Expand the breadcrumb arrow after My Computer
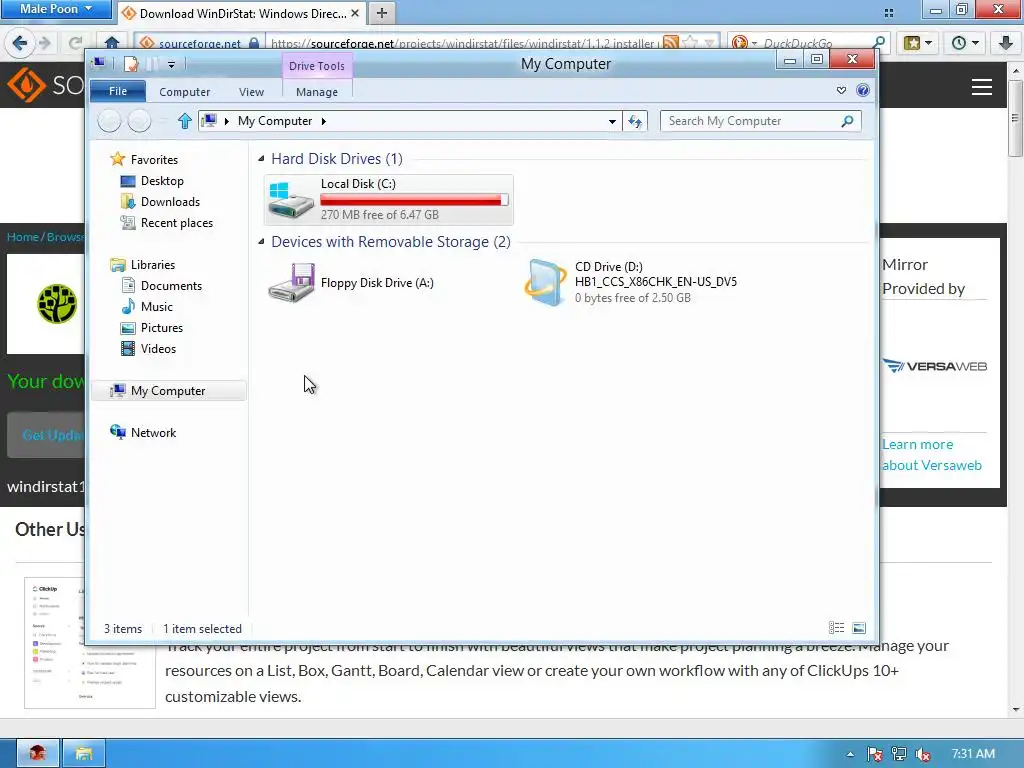Screen dimensions: 1024x768 pyautogui.click(x=324, y=121)
